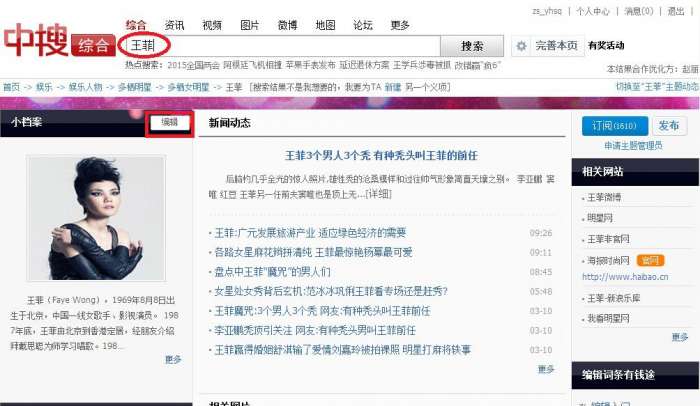Click 退出 to log out
The image size is (700, 406).
point(675,11)
